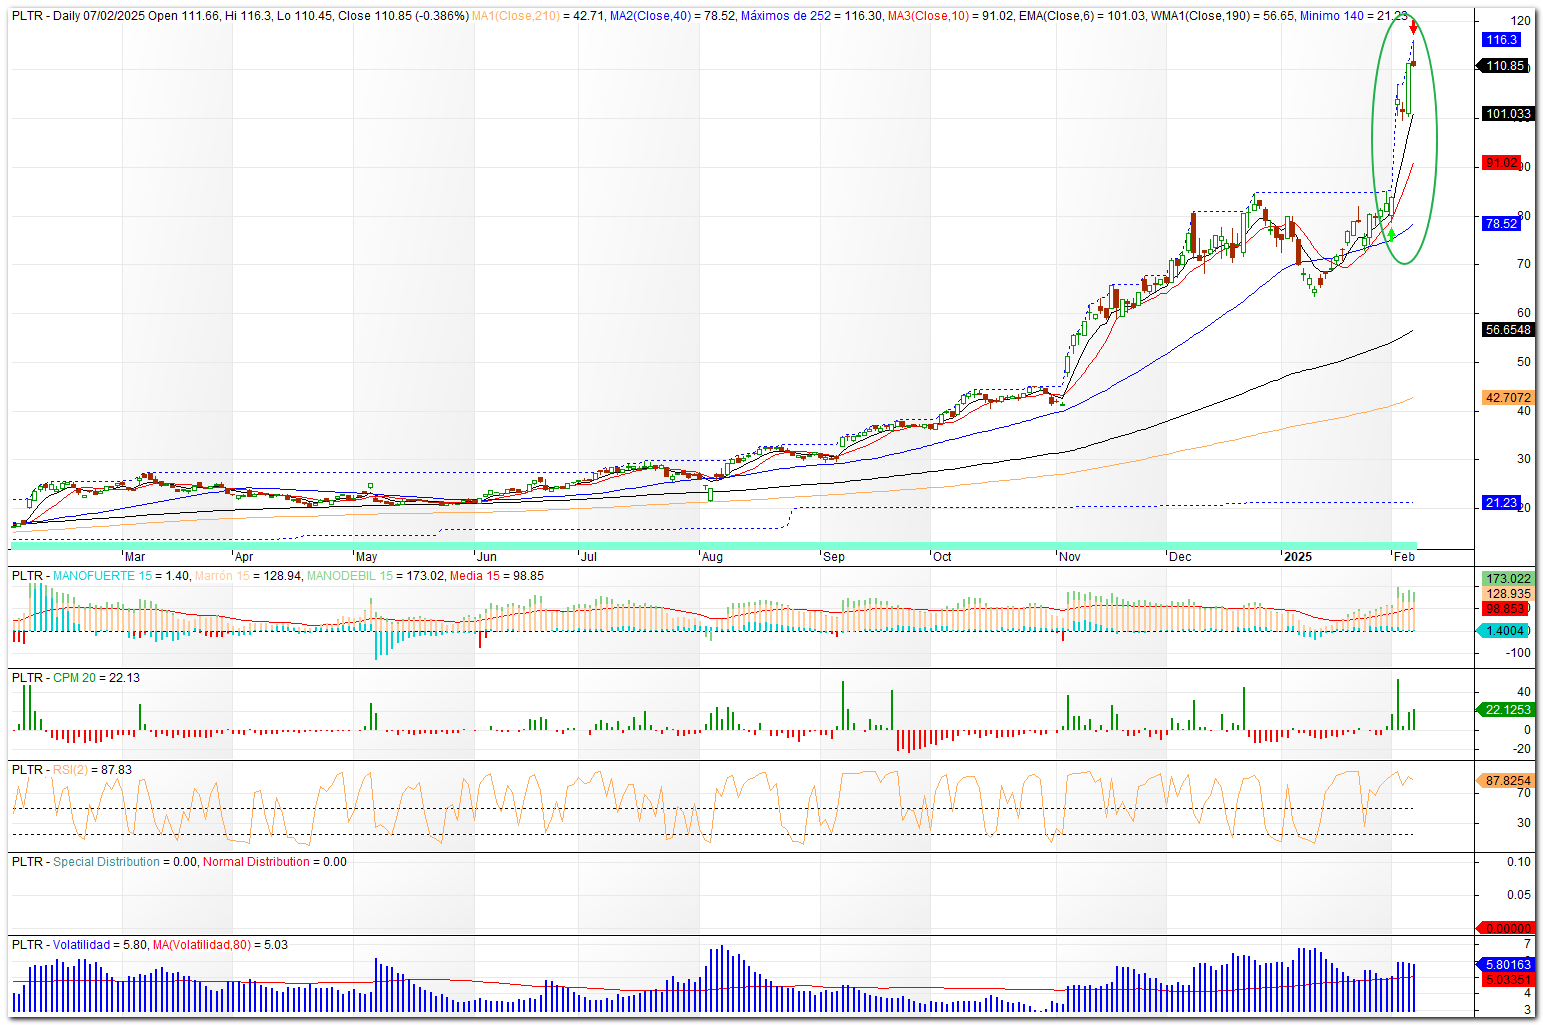Click the -20 tick on CPM axis
1543x1025 pixels.
[1521, 749]
